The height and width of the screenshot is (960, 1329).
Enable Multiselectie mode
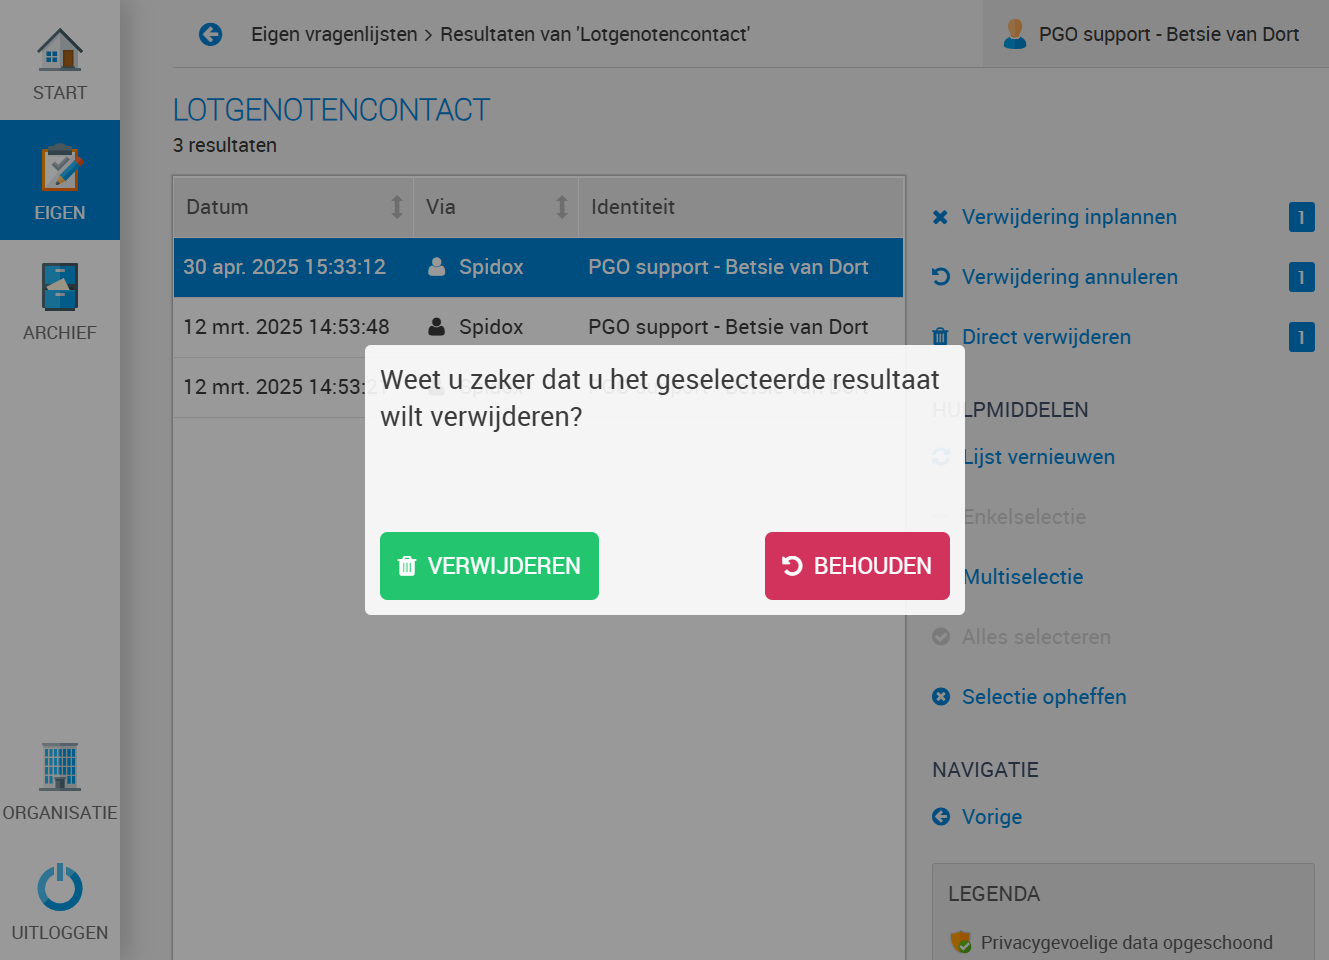pos(1022,577)
